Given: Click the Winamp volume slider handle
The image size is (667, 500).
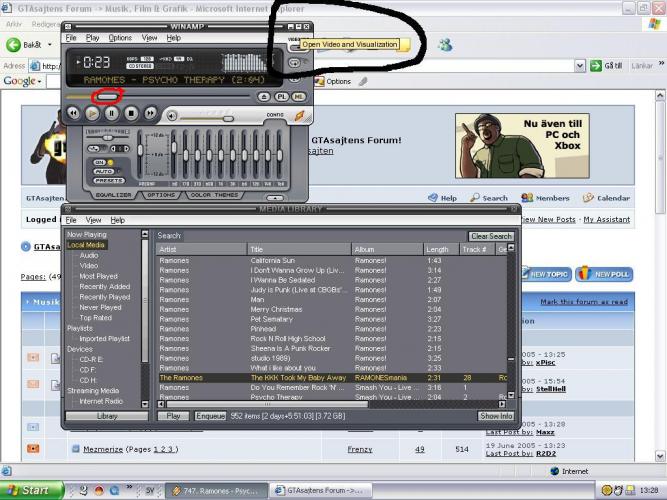Looking at the screenshot, I should tap(228, 117).
